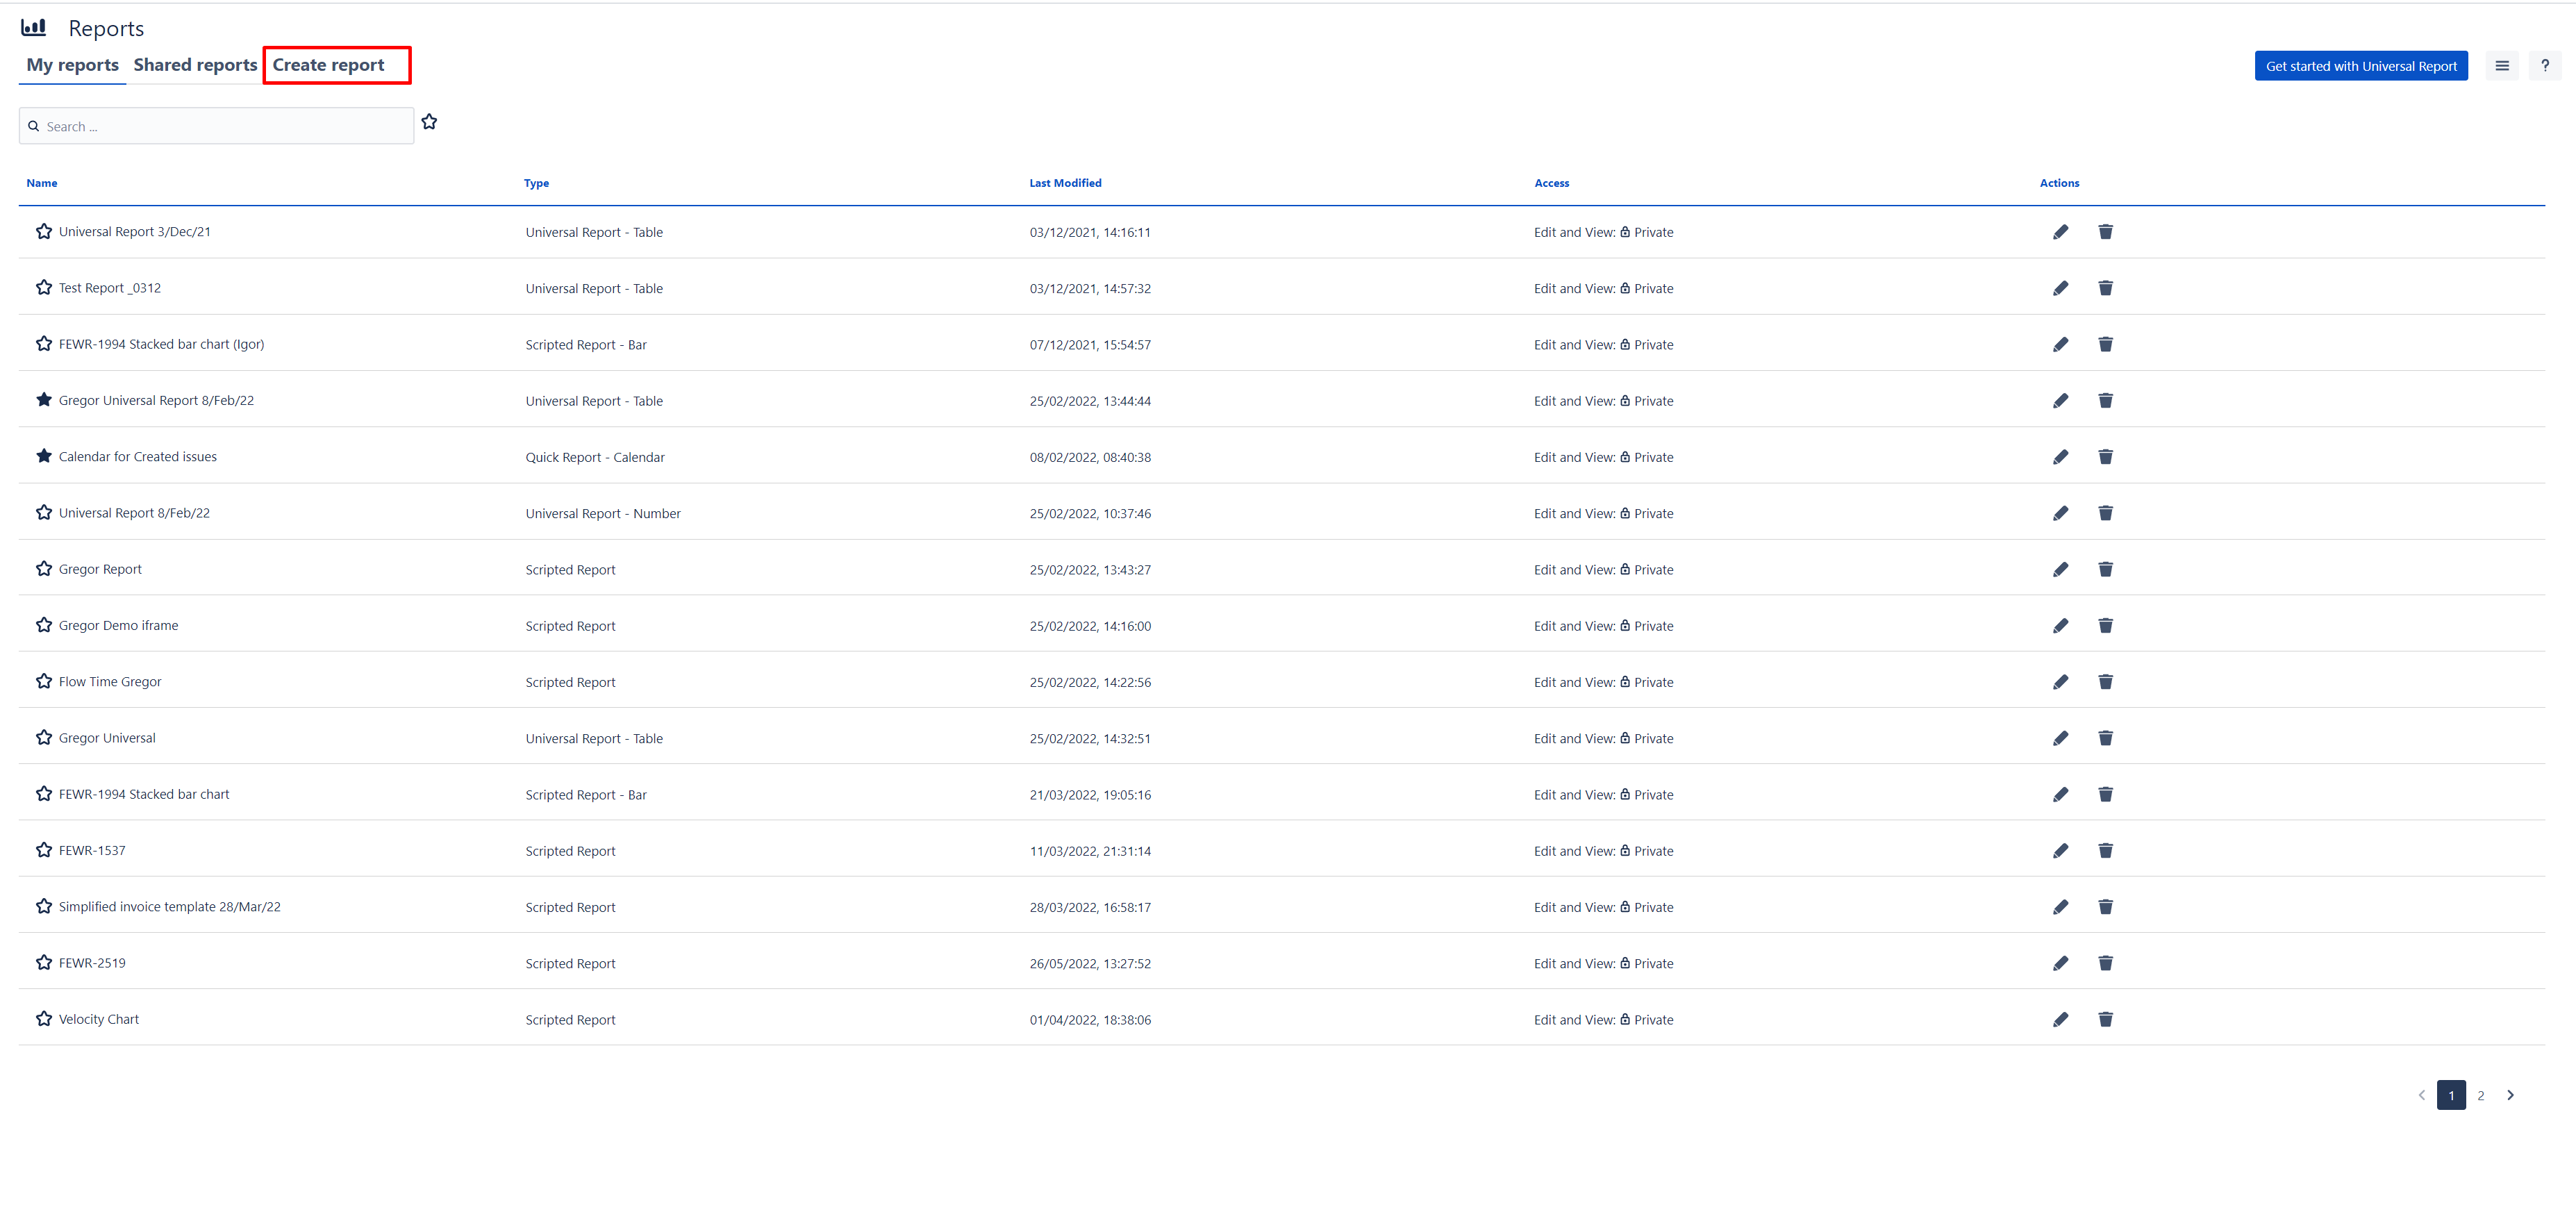Open the help question mark button
Screen dimensions: 2576x1212
tap(2544, 66)
